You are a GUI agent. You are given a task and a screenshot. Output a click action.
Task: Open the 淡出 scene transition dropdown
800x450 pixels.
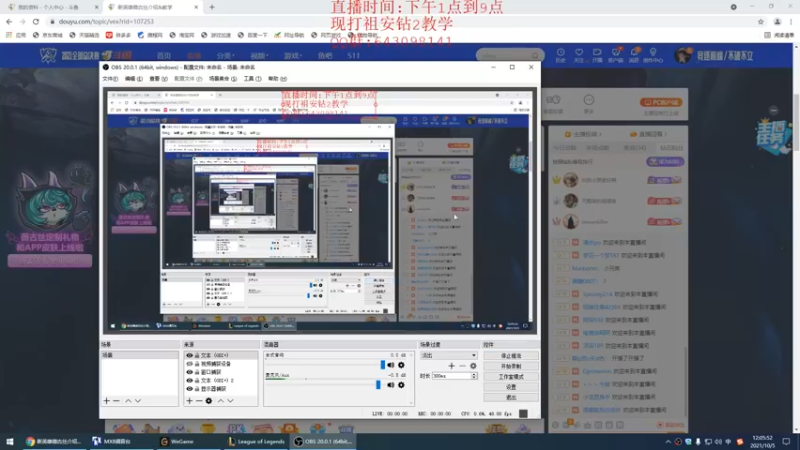[x=448, y=355]
